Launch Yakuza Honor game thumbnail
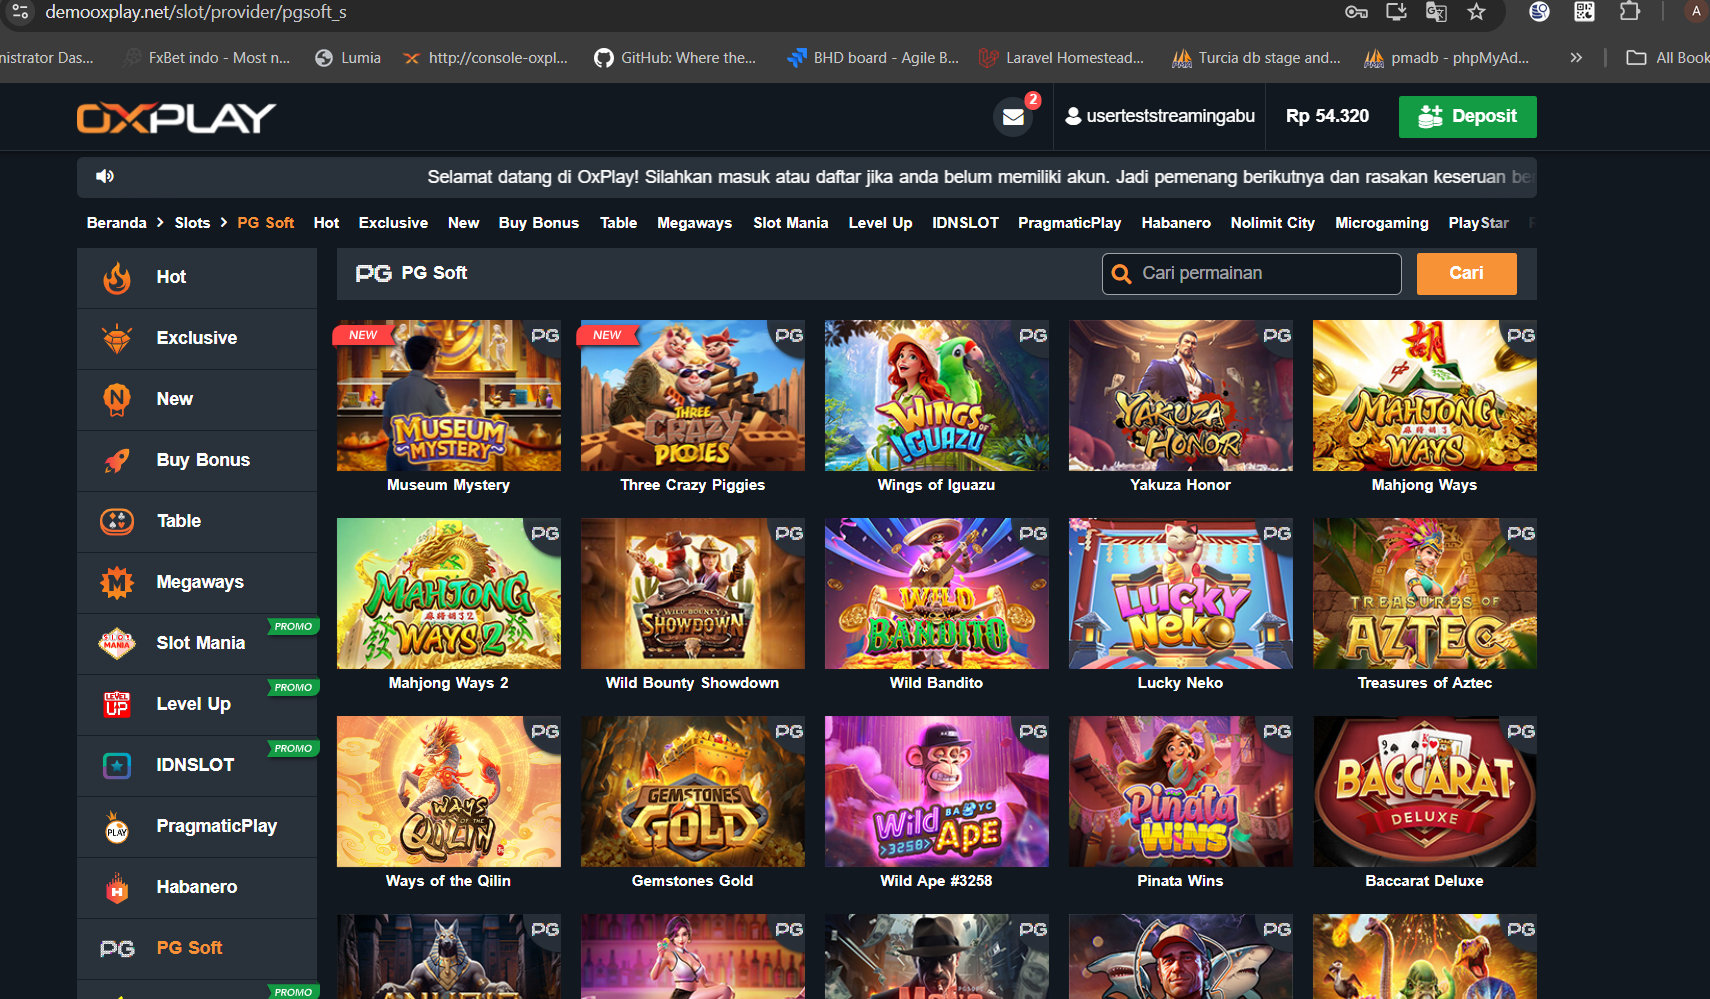This screenshot has width=1710, height=999. [1181, 396]
